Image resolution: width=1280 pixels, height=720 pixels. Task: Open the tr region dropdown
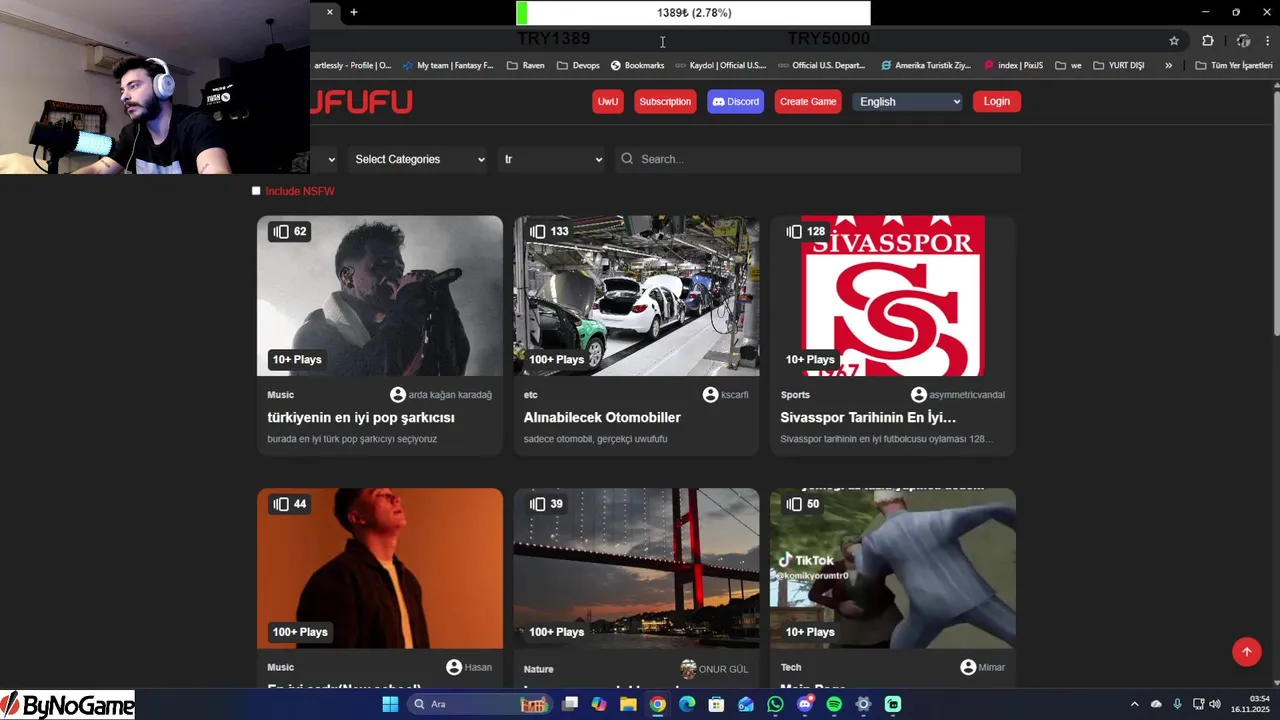coord(553,159)
